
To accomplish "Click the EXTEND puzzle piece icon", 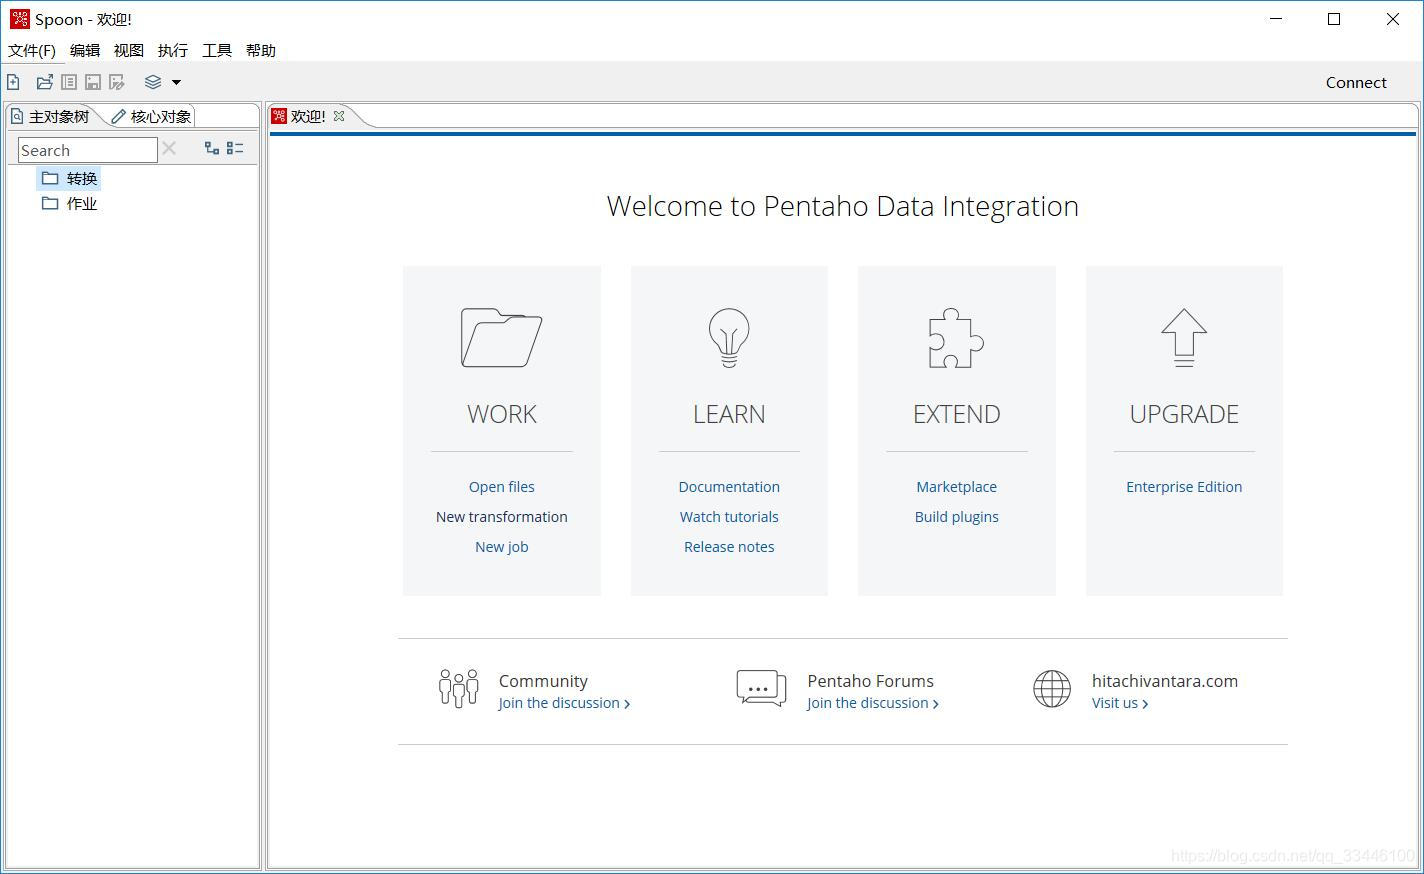I will click(x=956, y=338).
